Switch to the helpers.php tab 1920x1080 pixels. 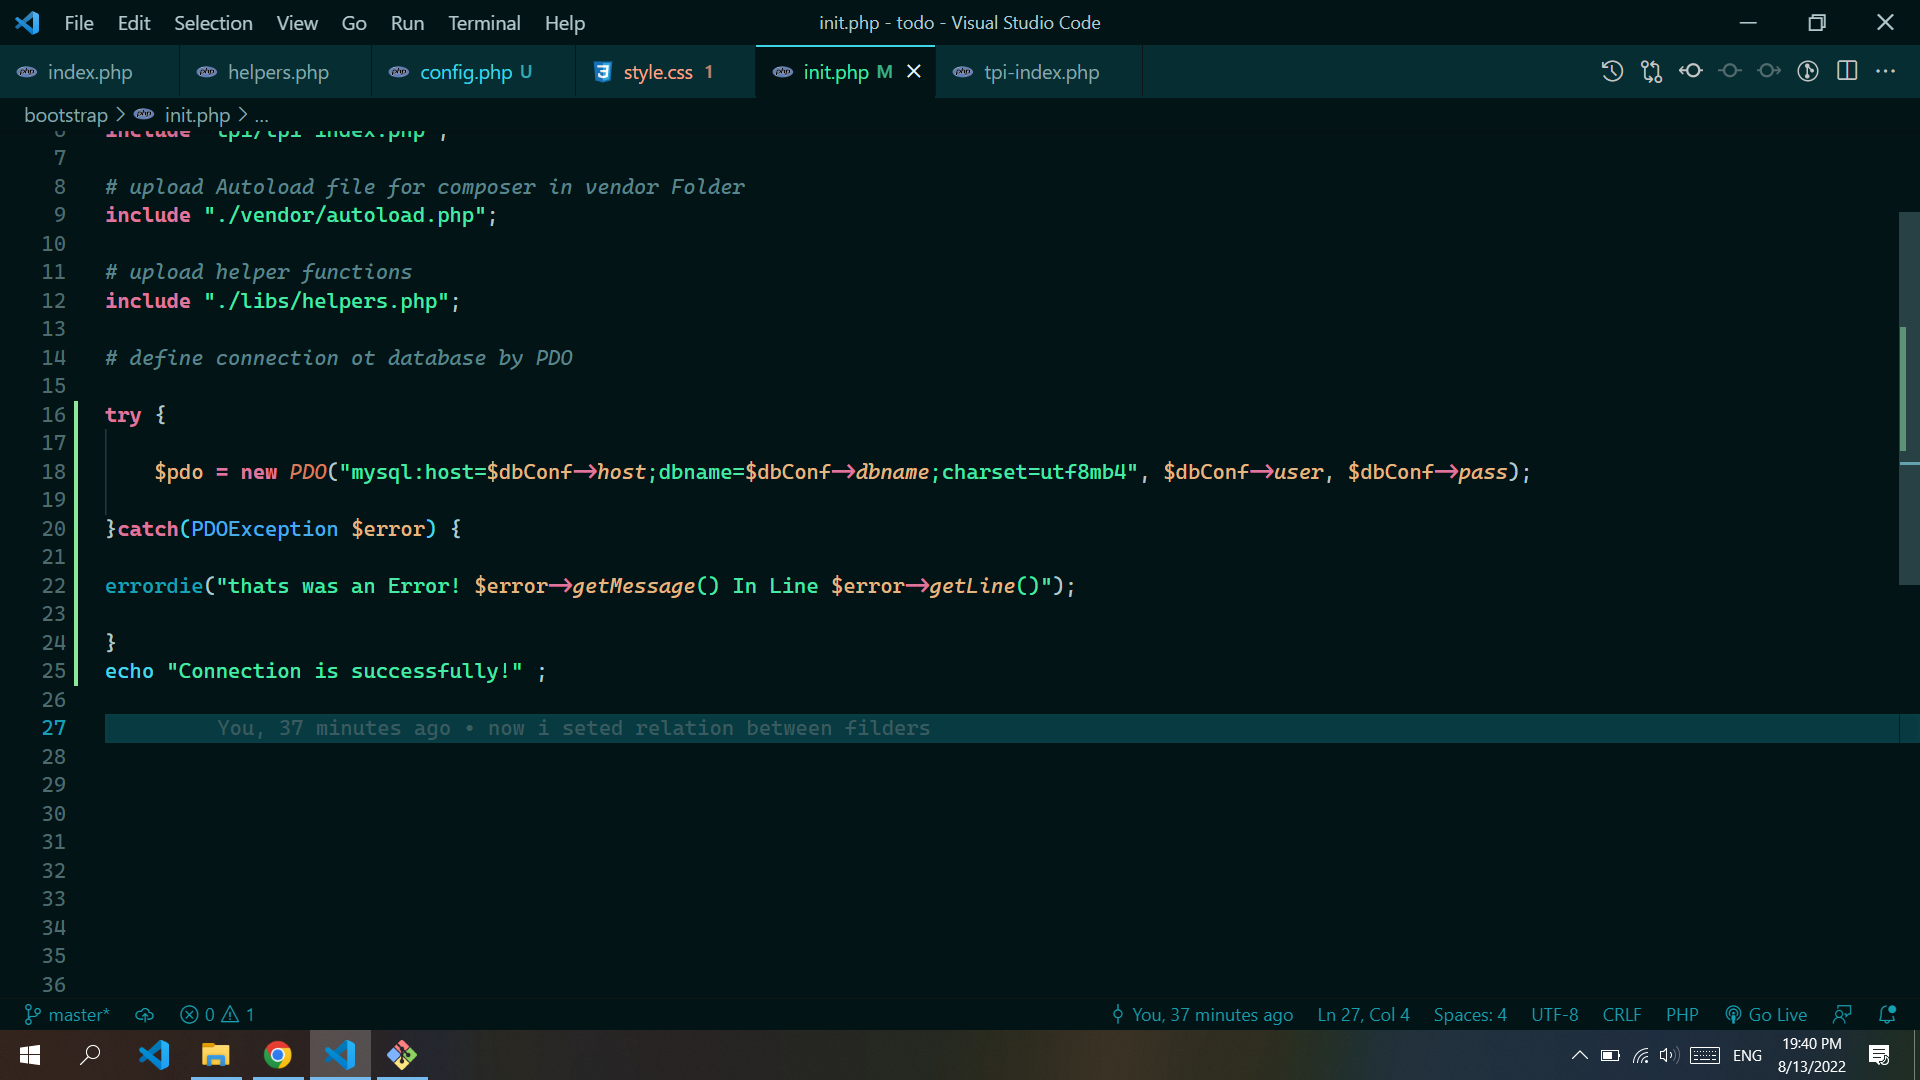pos(277,72)
